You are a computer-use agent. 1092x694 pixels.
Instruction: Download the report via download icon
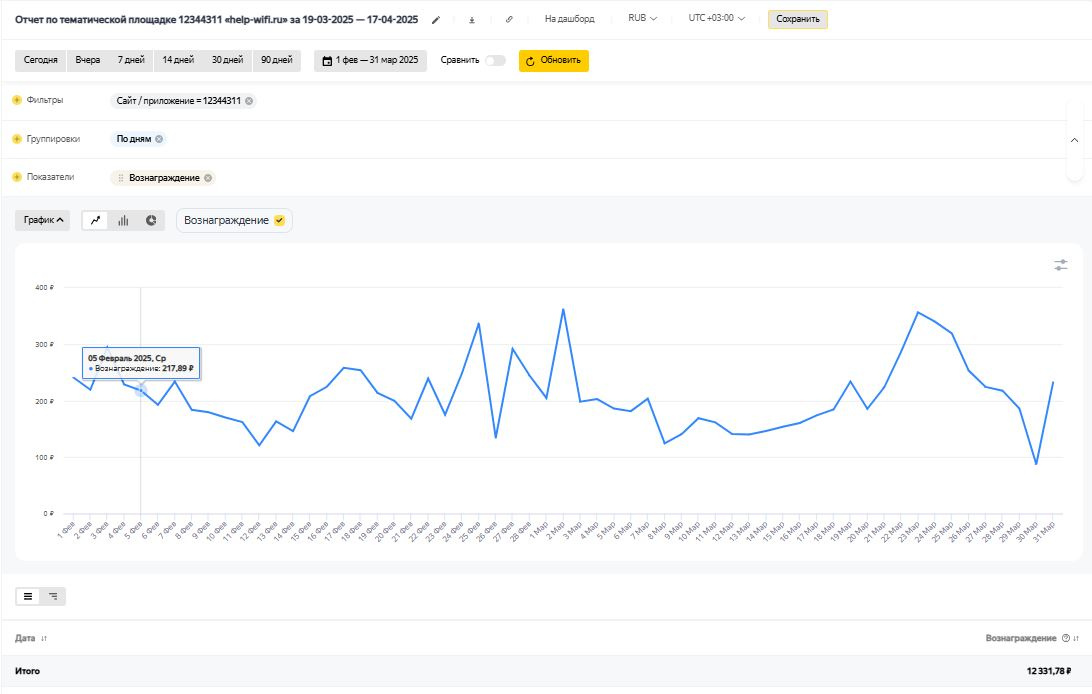pos(472,19)
